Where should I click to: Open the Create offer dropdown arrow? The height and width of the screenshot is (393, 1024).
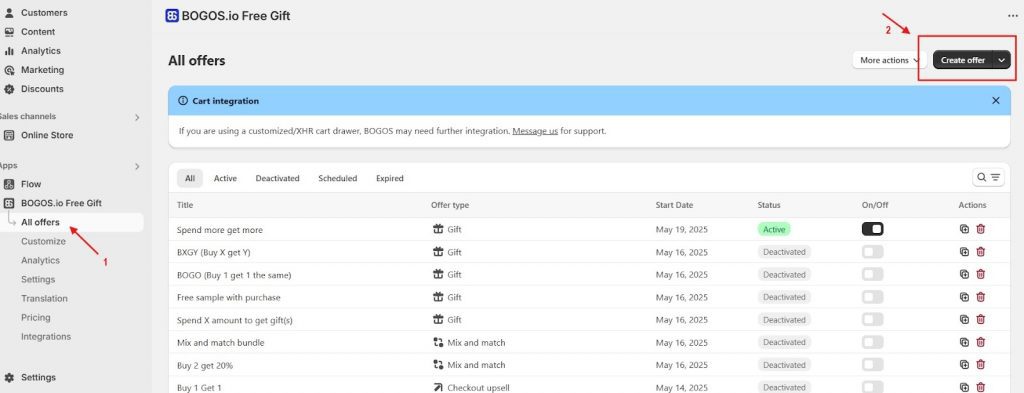tap(1002, 60)
